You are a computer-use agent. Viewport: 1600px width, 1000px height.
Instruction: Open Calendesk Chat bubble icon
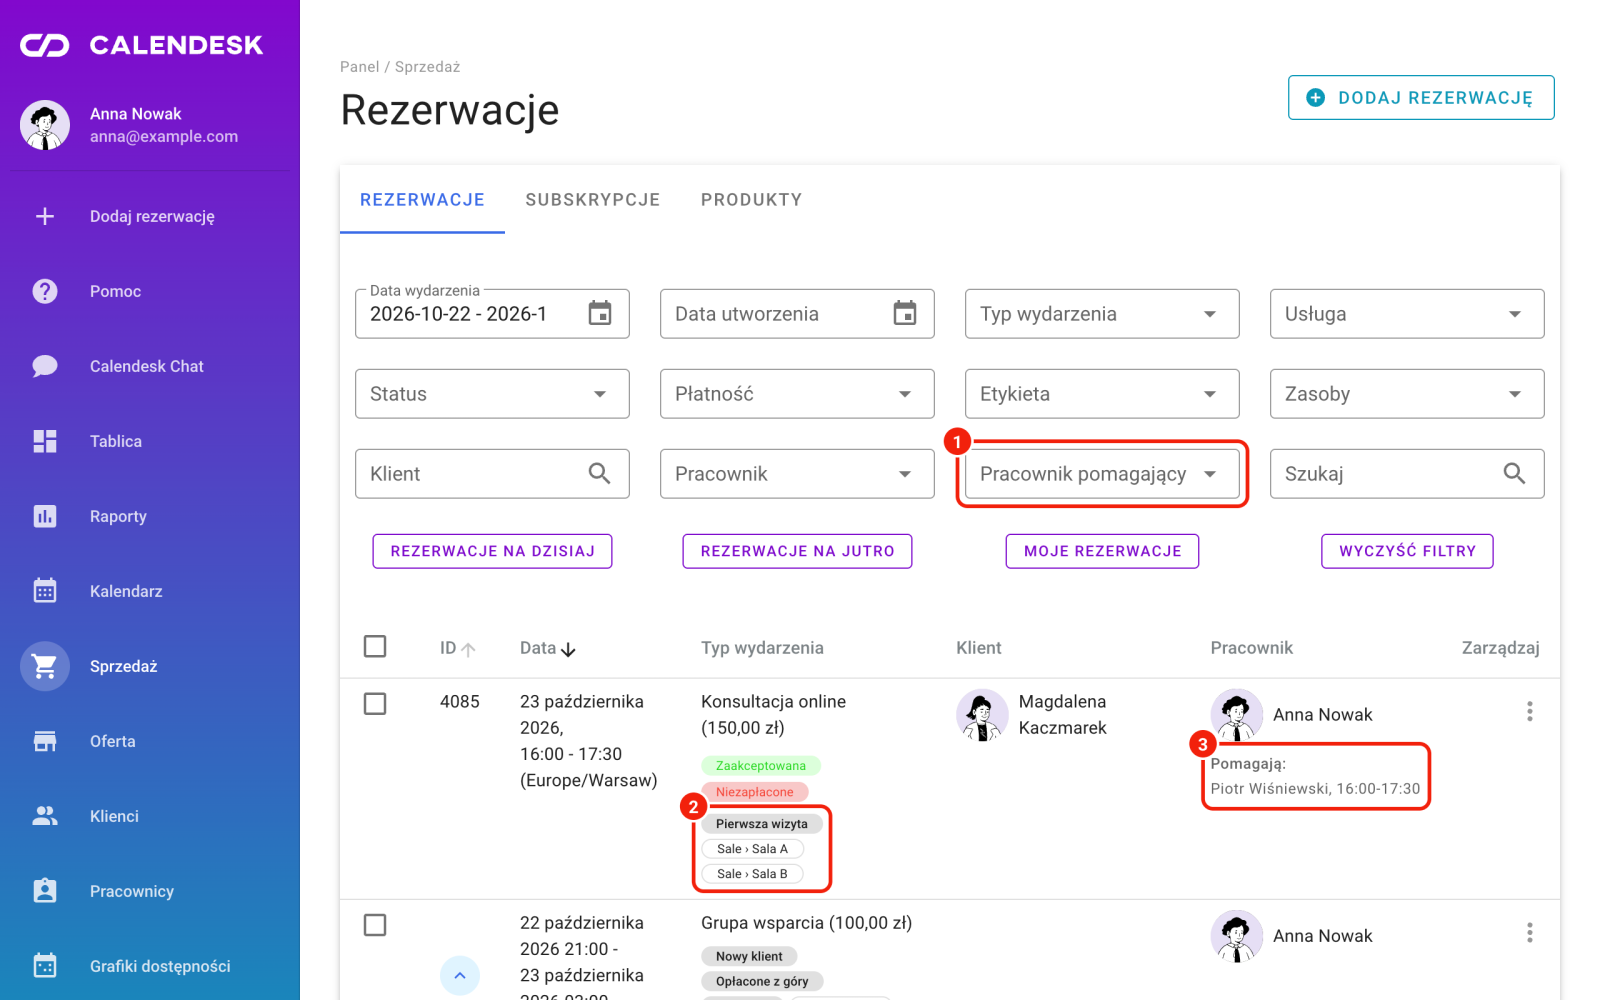coord(45,366)
